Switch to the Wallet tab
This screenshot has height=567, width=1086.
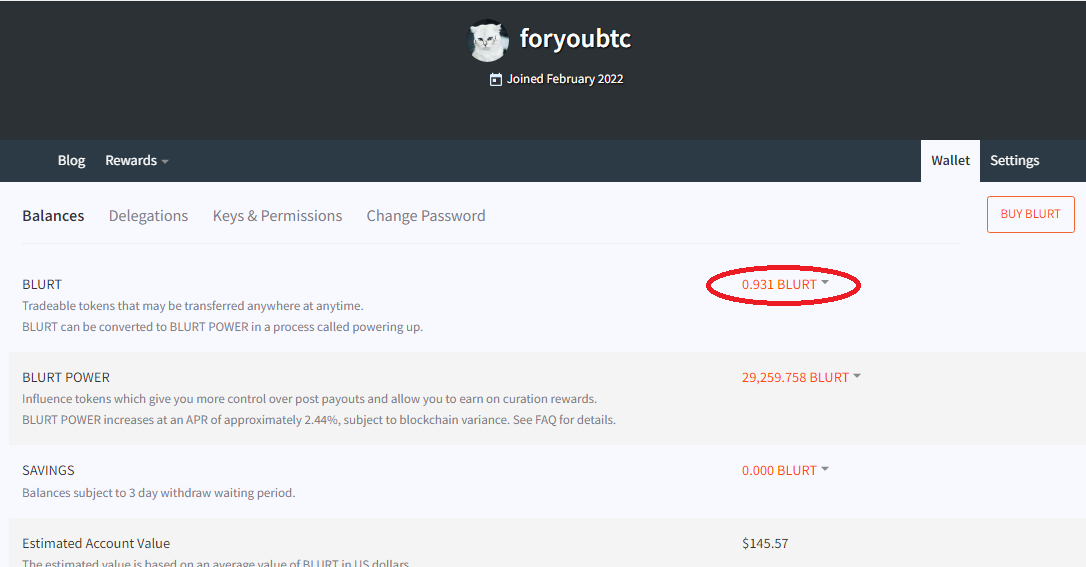point(950,161)
